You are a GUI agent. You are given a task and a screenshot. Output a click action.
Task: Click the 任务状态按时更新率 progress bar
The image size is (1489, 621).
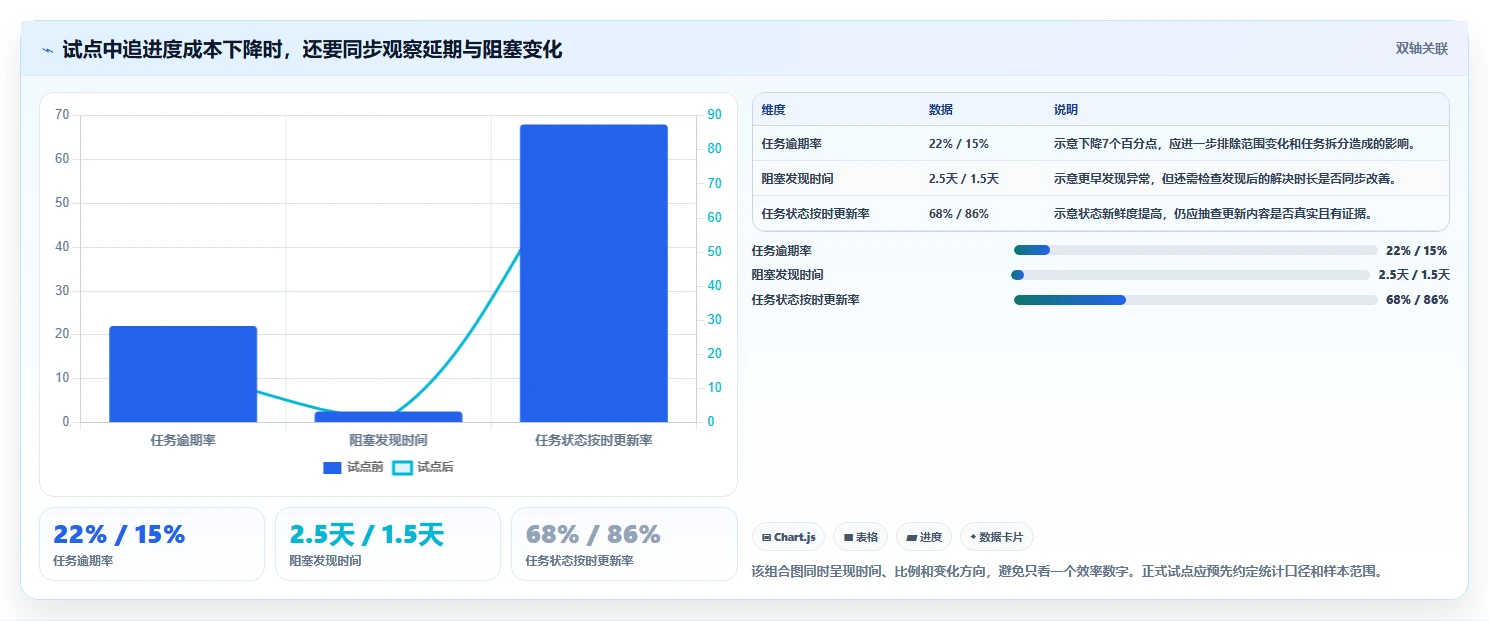pyautogui.click(x=1196, y=300)
